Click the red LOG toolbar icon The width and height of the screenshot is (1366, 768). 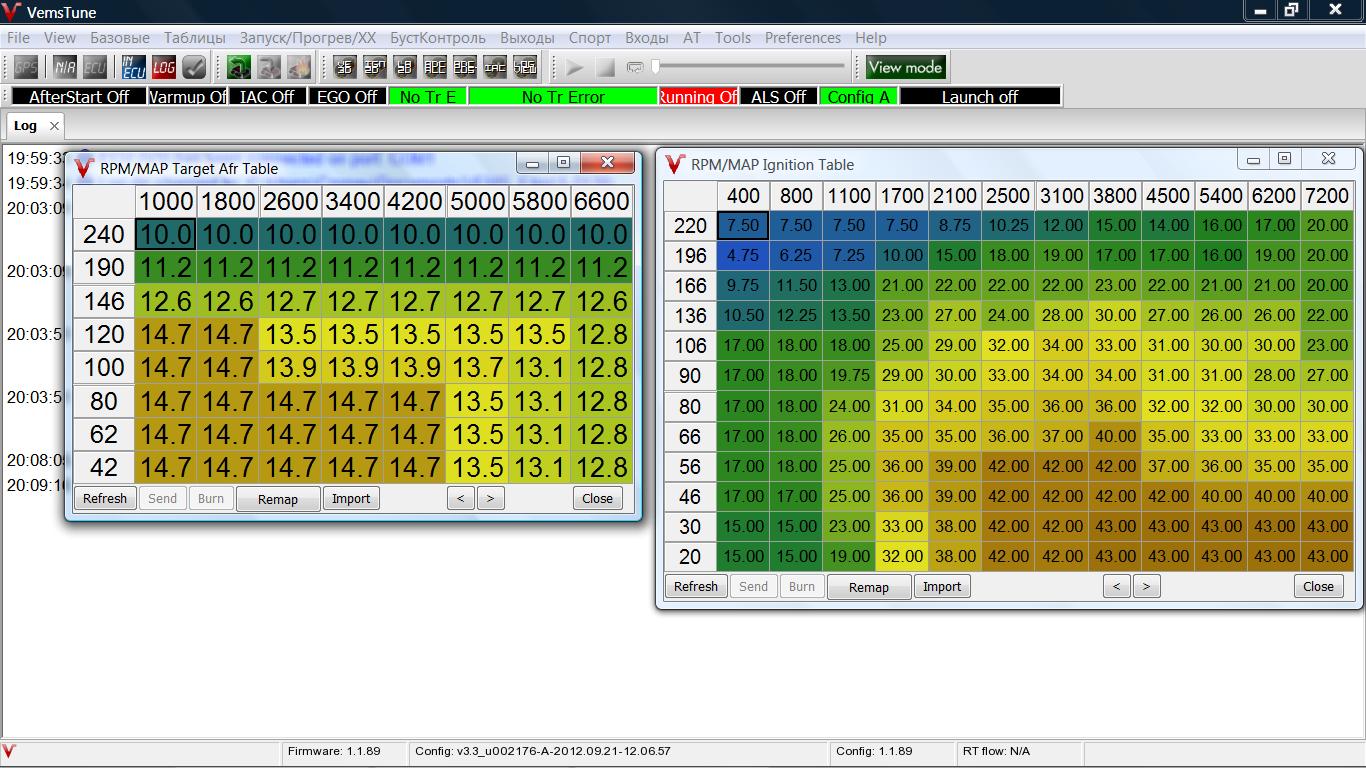pyautogui.click(x=164, y=68)
